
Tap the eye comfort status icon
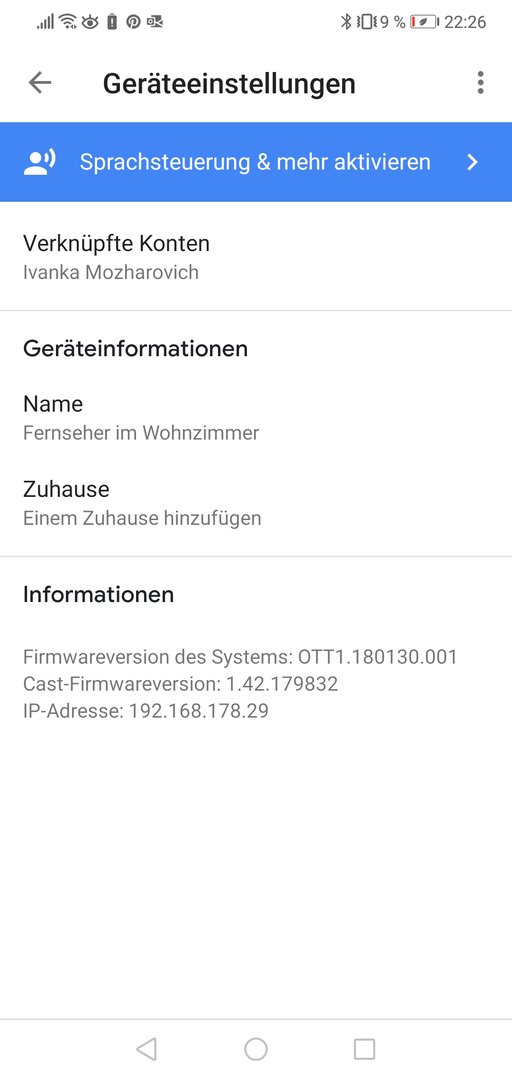tap(90, 22)
